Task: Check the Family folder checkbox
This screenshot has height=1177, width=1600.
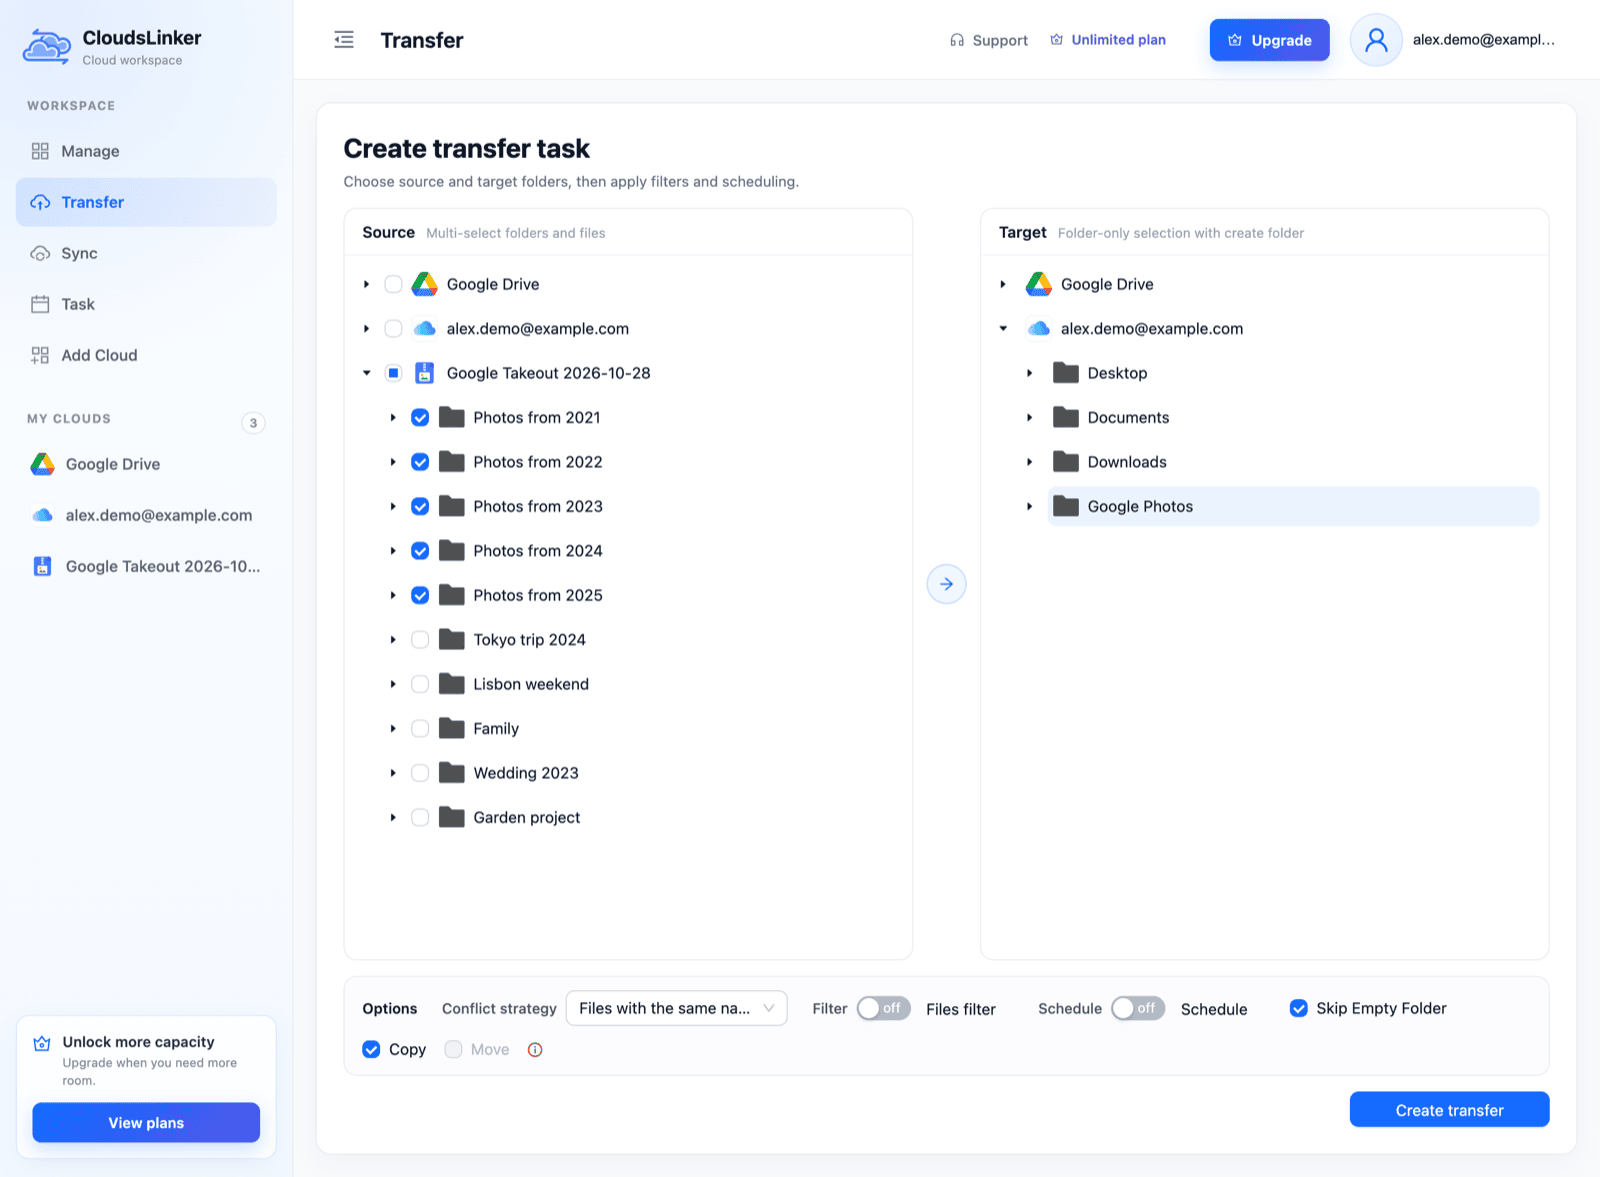Action: pyautogui.click(x=420, y=729)
